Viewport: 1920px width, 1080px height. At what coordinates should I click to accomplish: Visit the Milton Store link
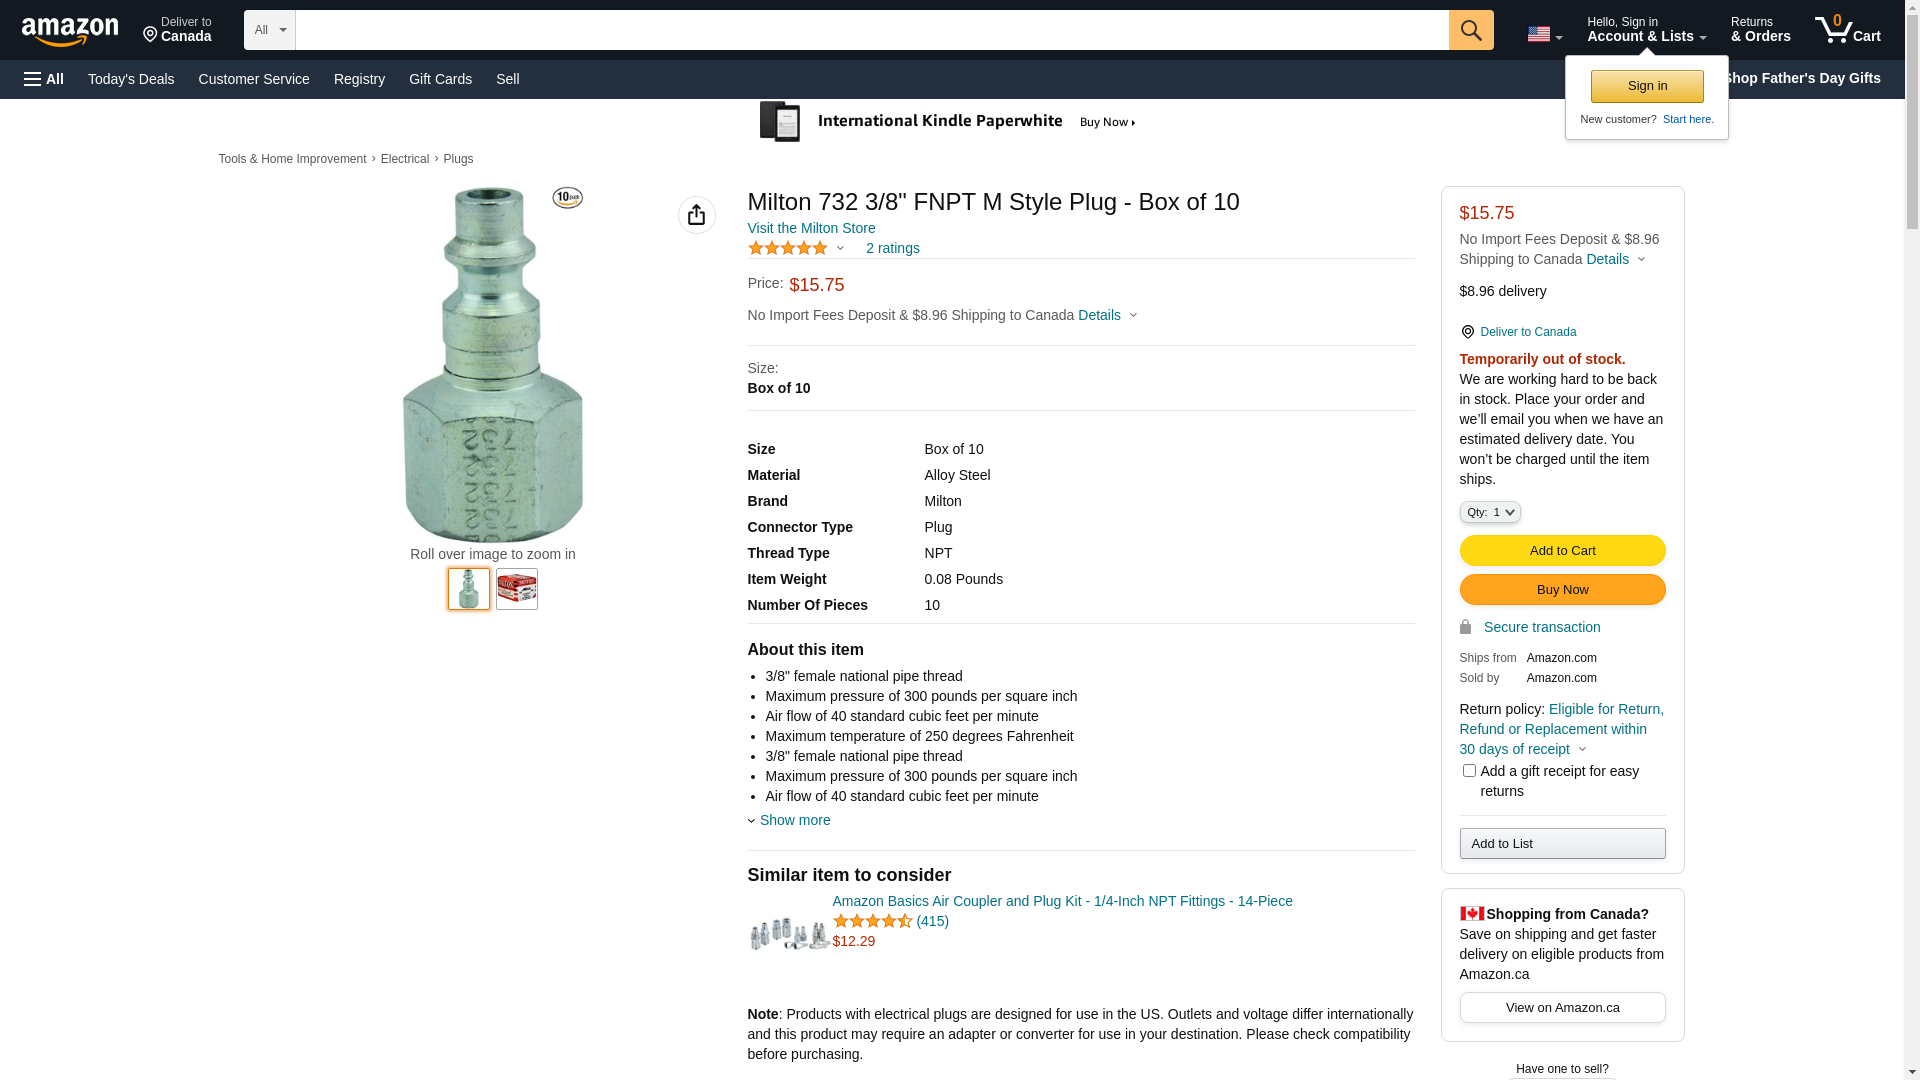pyautogui.click(x=811, y=228)
